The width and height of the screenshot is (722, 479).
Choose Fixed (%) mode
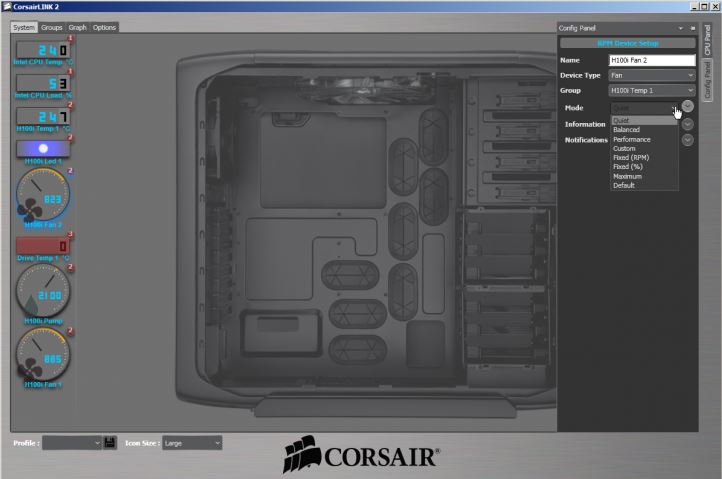click(x=644, y=167)
